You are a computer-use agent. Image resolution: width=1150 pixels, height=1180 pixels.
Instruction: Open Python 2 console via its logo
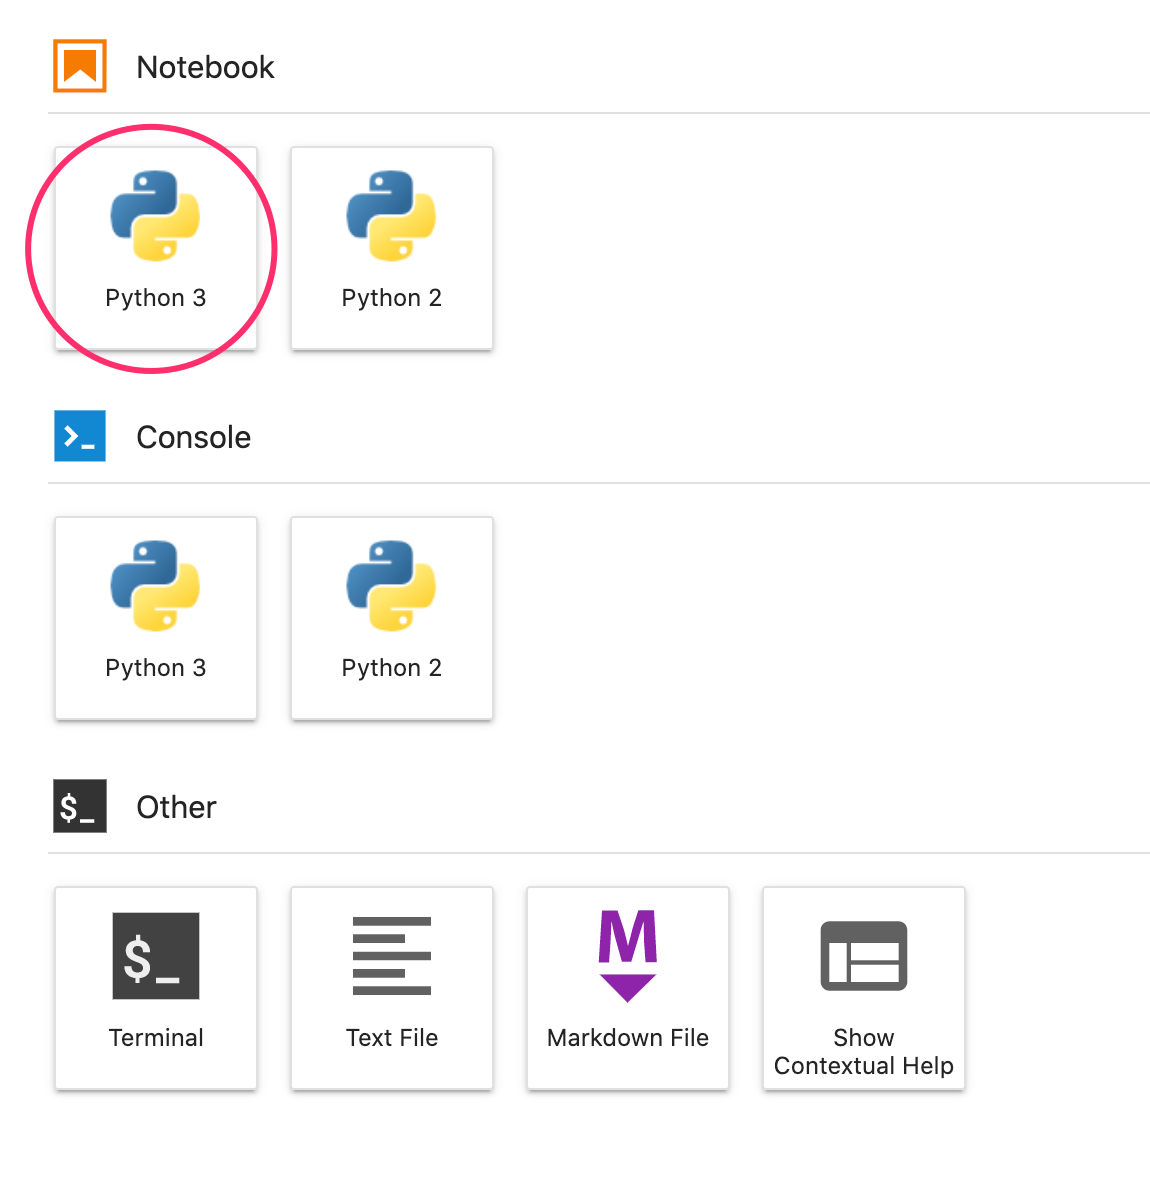[x=391, y=586]
